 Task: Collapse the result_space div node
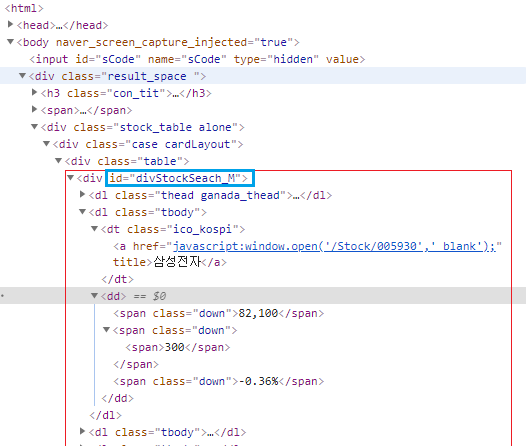(22, 76)
